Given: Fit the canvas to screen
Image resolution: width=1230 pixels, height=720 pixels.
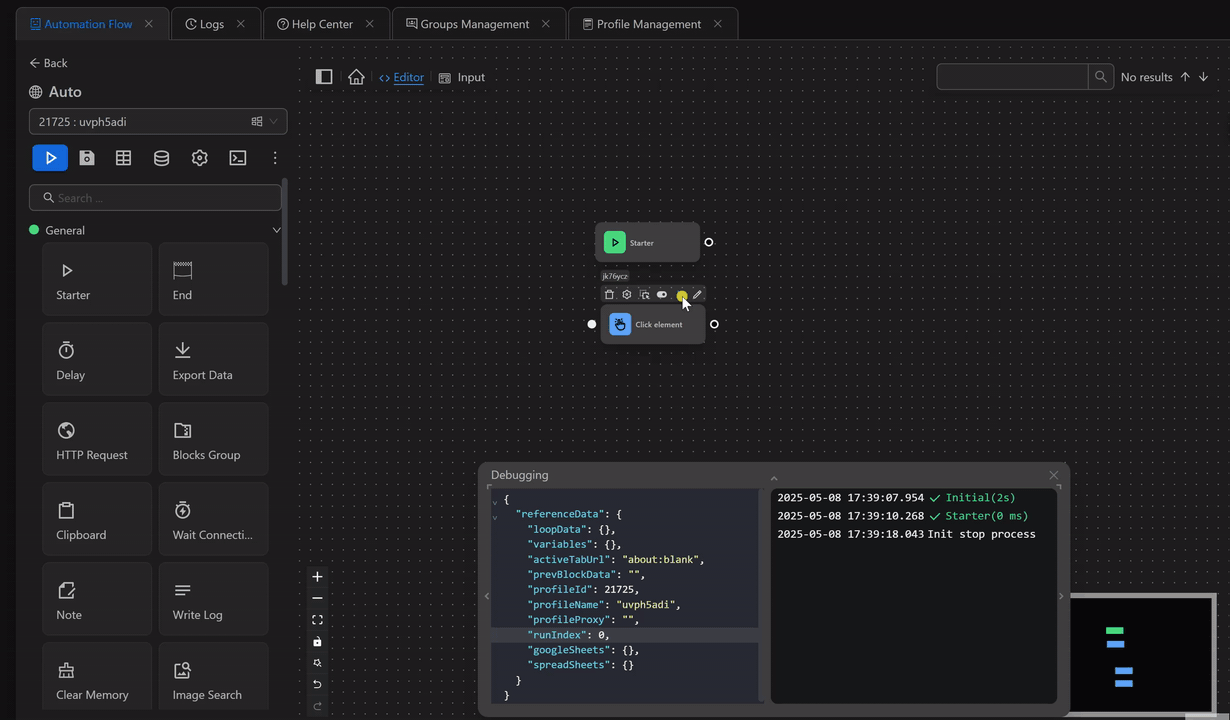Looking at the screenshot, I should (317, 620).
